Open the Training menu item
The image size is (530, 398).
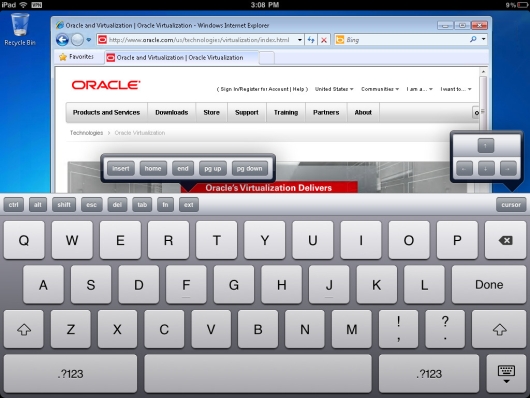(x=286, y=112)
